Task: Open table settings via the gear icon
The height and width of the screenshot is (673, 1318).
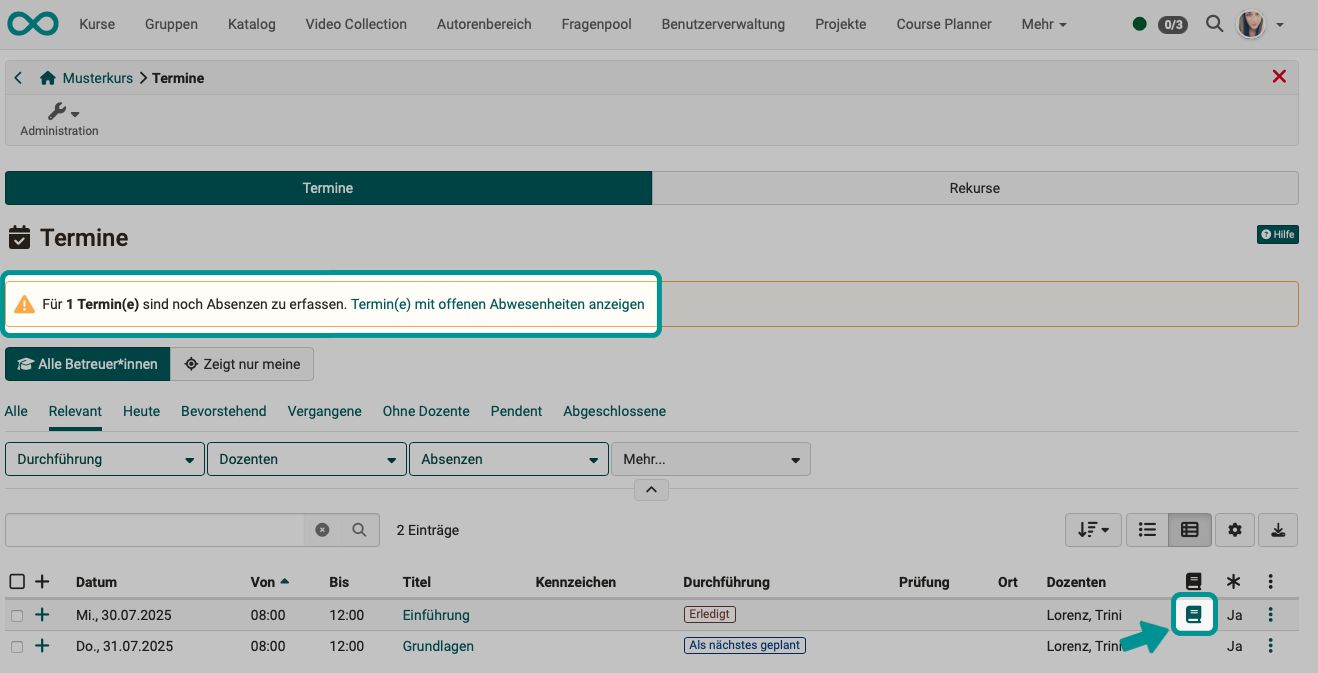Action: [x=1234, y=530]
